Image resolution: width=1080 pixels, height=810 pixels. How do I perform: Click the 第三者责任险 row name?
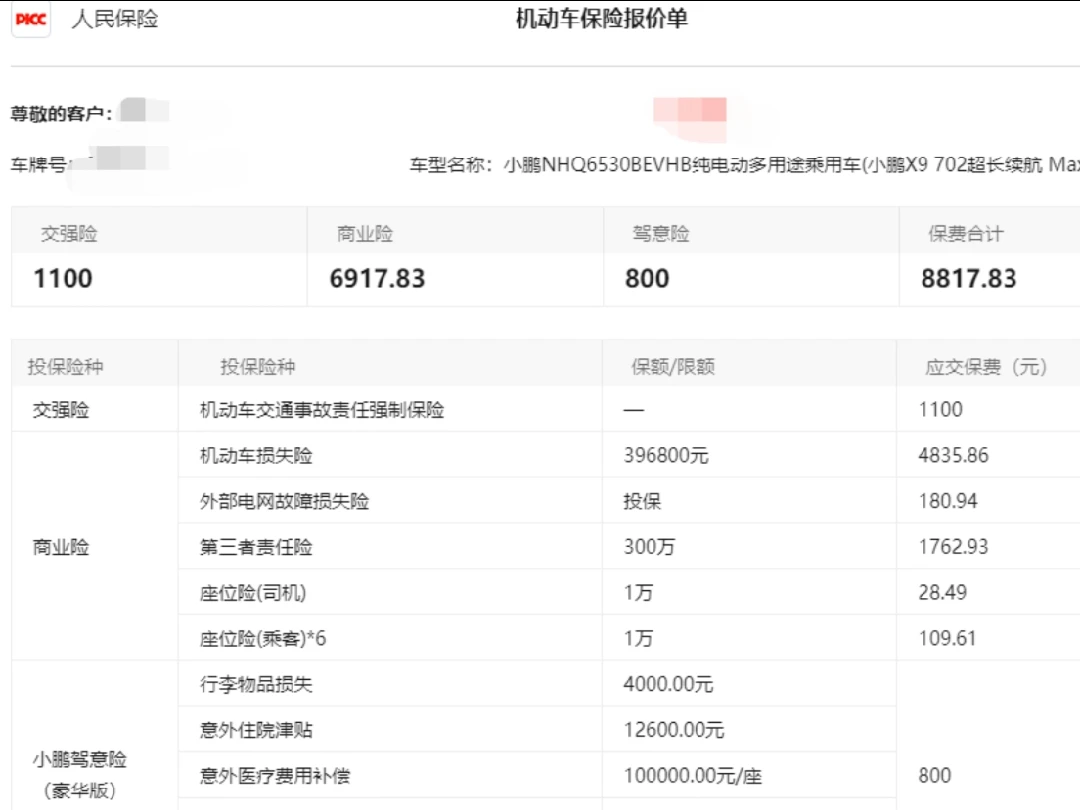(256, 547)
